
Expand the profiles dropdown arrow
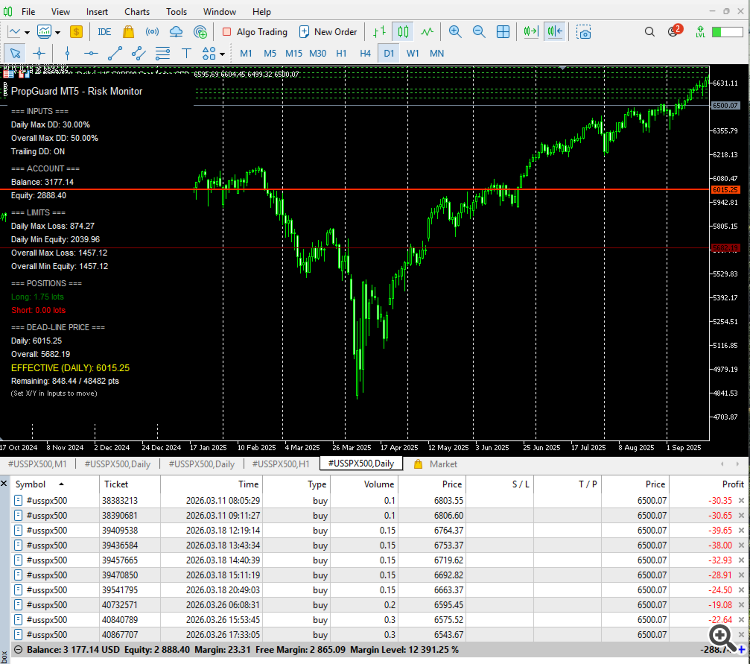58,33
